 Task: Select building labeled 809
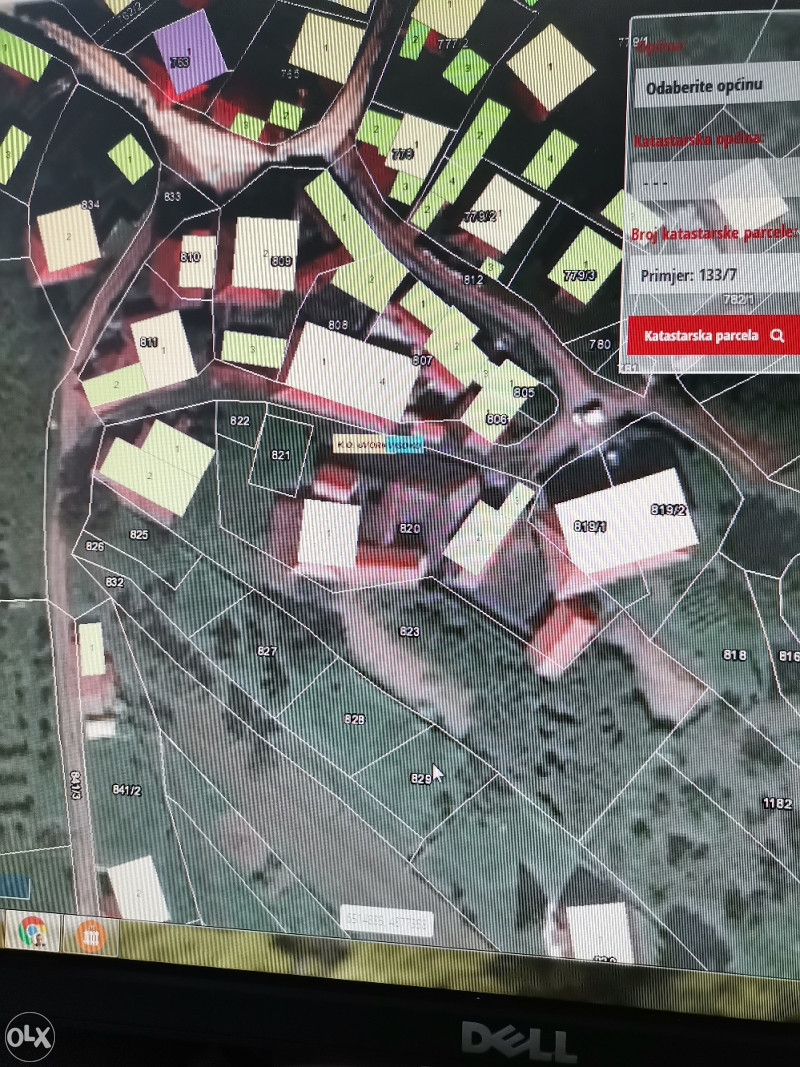pos(265,254)
